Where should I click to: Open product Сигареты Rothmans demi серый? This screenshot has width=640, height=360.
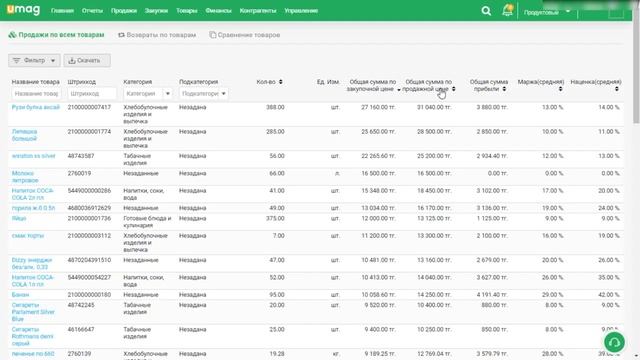[x=32, y=336]
